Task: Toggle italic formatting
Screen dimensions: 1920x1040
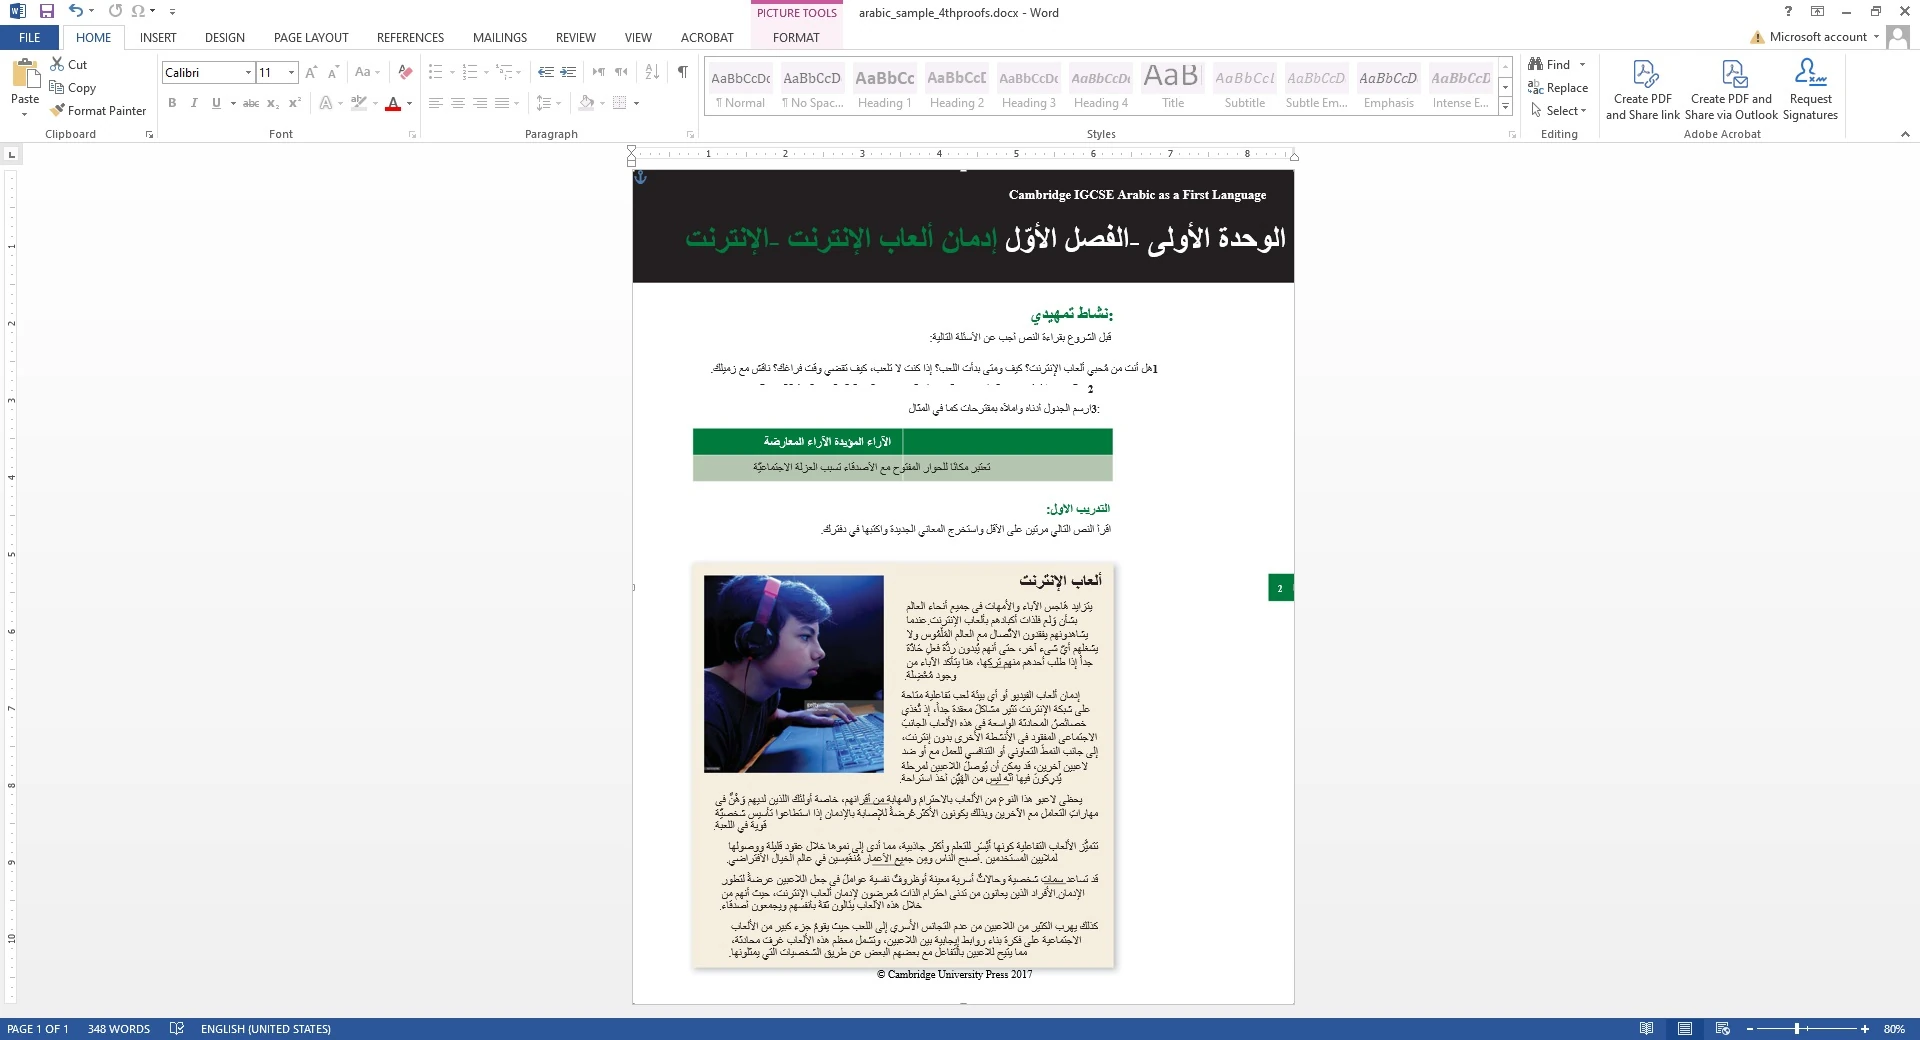Action: pos(194,103)
